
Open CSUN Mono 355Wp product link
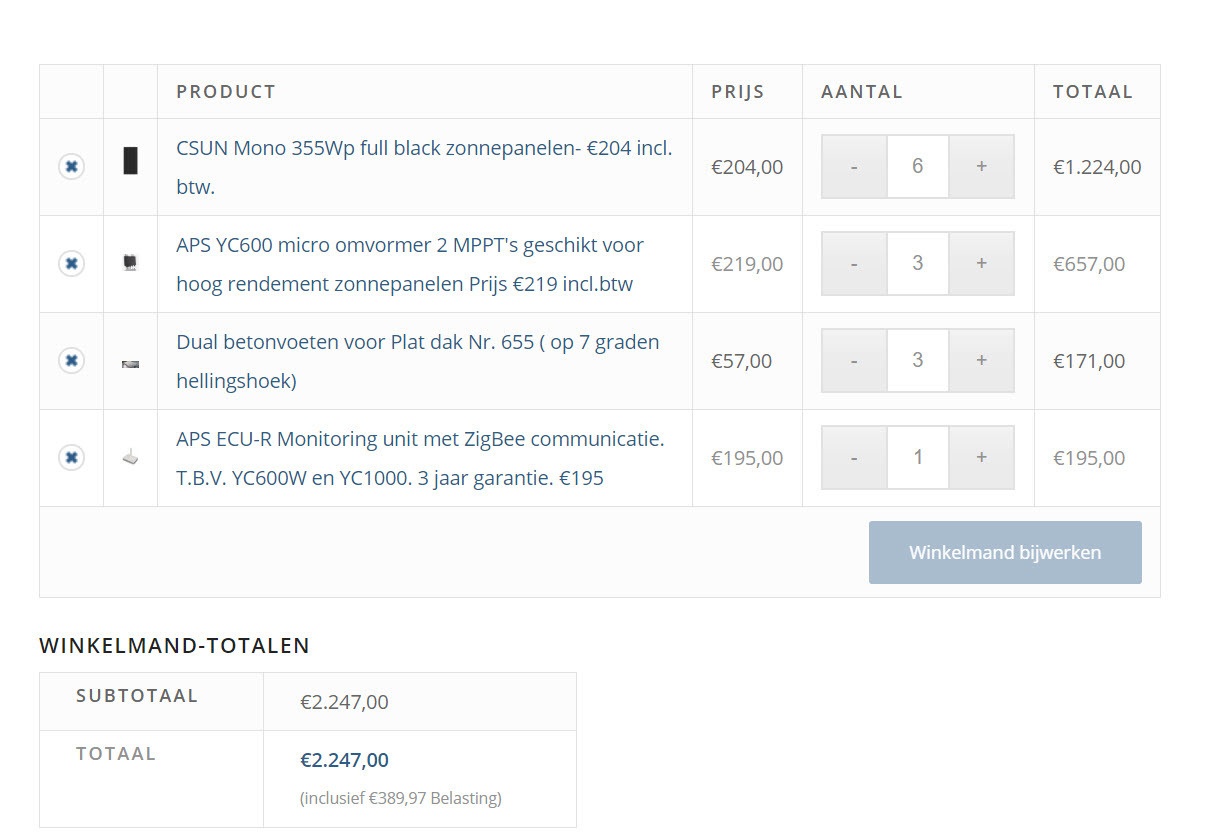tap(423, 148)
